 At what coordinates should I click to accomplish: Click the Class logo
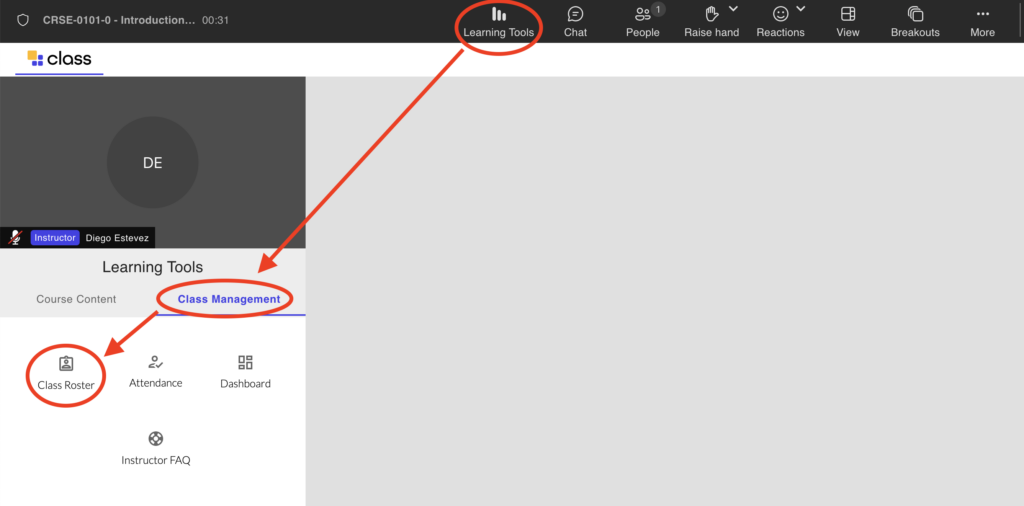click(59, 59)
